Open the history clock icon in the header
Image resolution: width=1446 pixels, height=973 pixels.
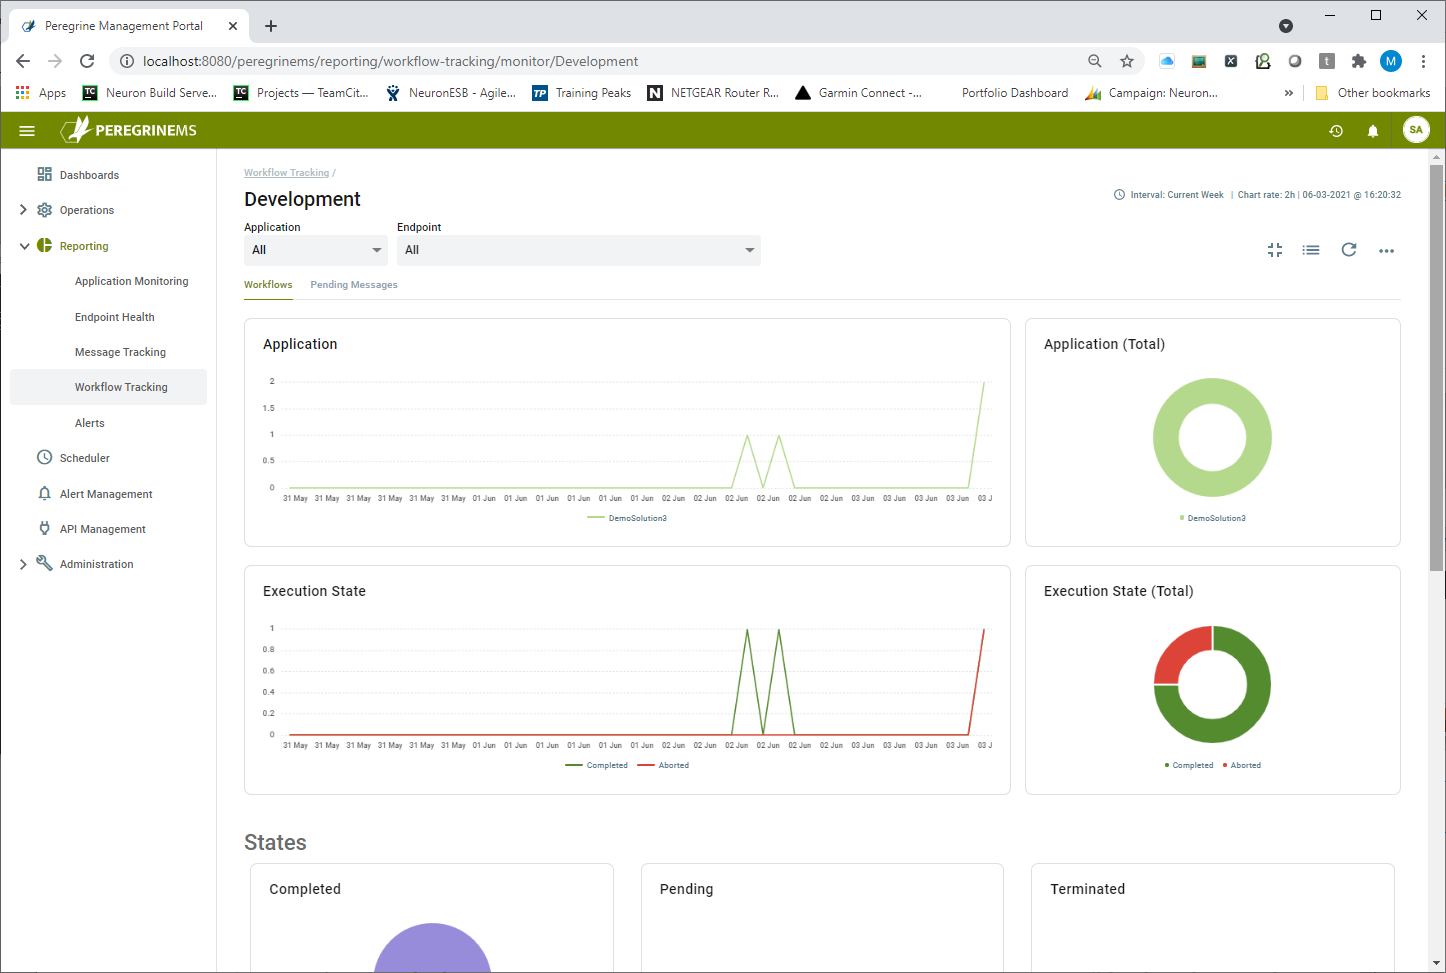click(1336, 131)
